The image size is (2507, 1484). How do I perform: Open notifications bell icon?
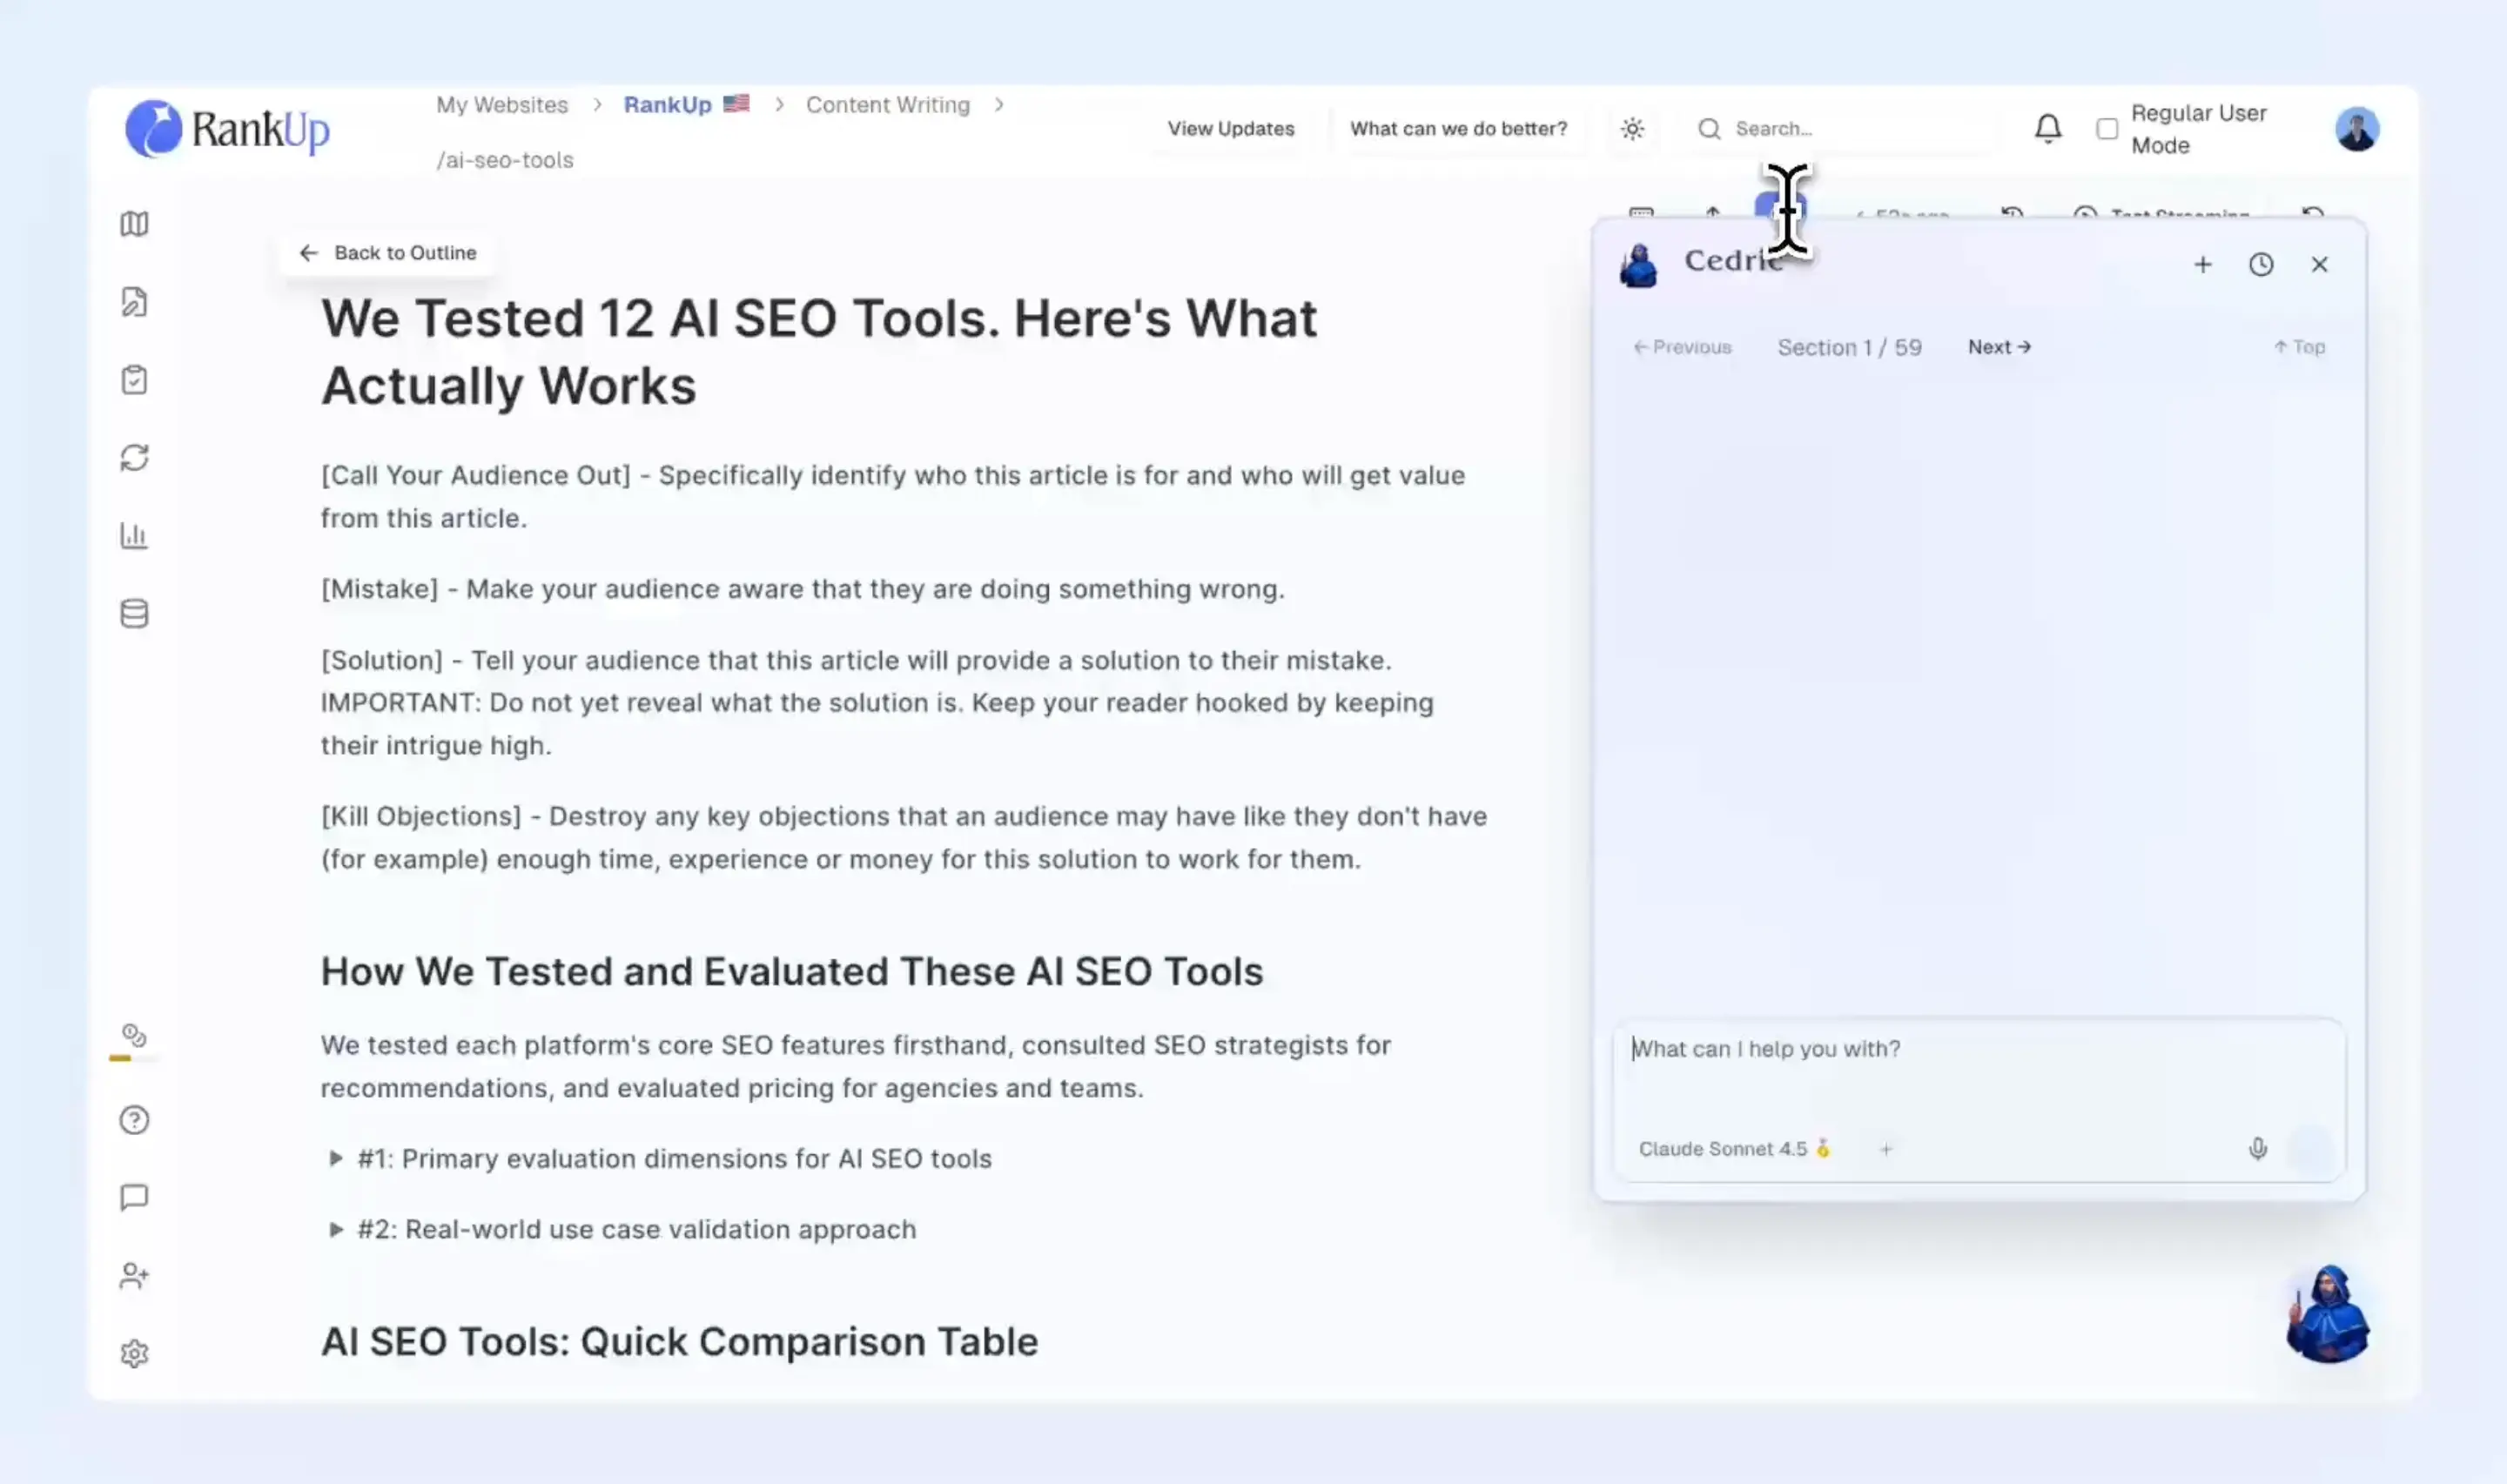[x=2047, y=128]
